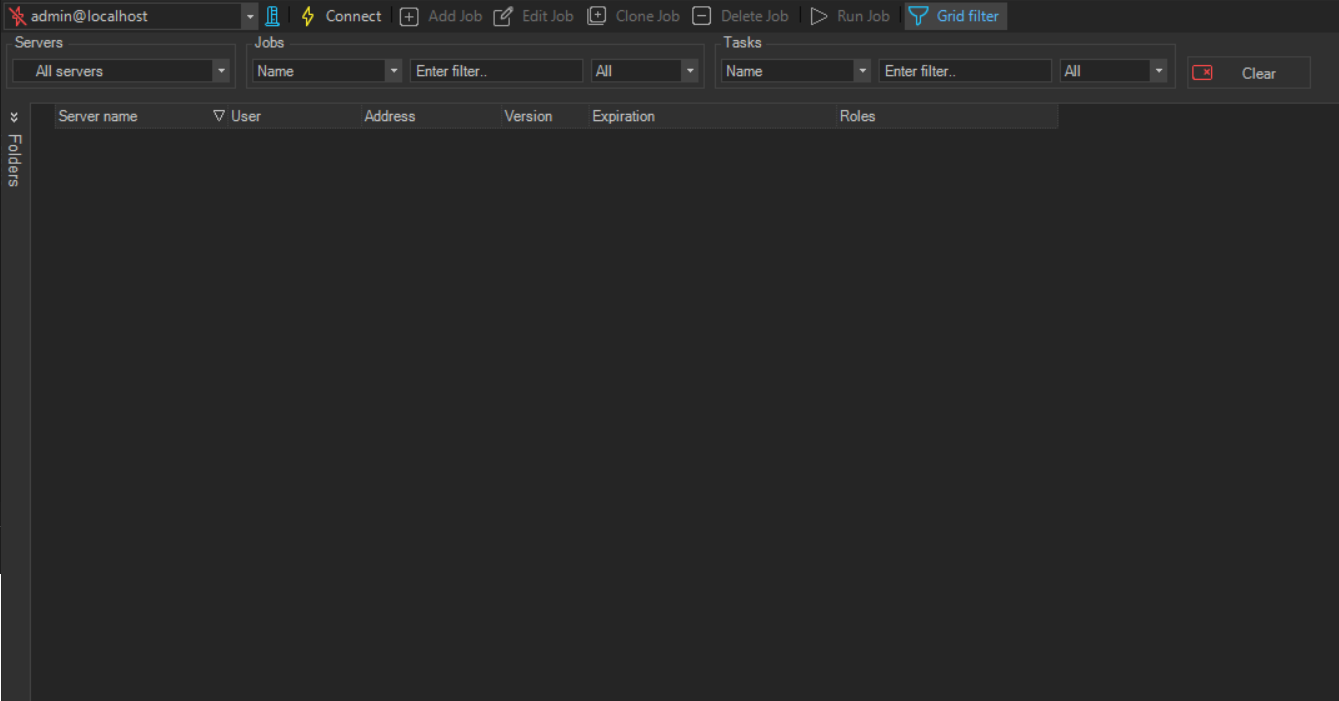1339x701 pixels.
Task: Click the Edit Job pencil icon
Action: click(503, 16)
